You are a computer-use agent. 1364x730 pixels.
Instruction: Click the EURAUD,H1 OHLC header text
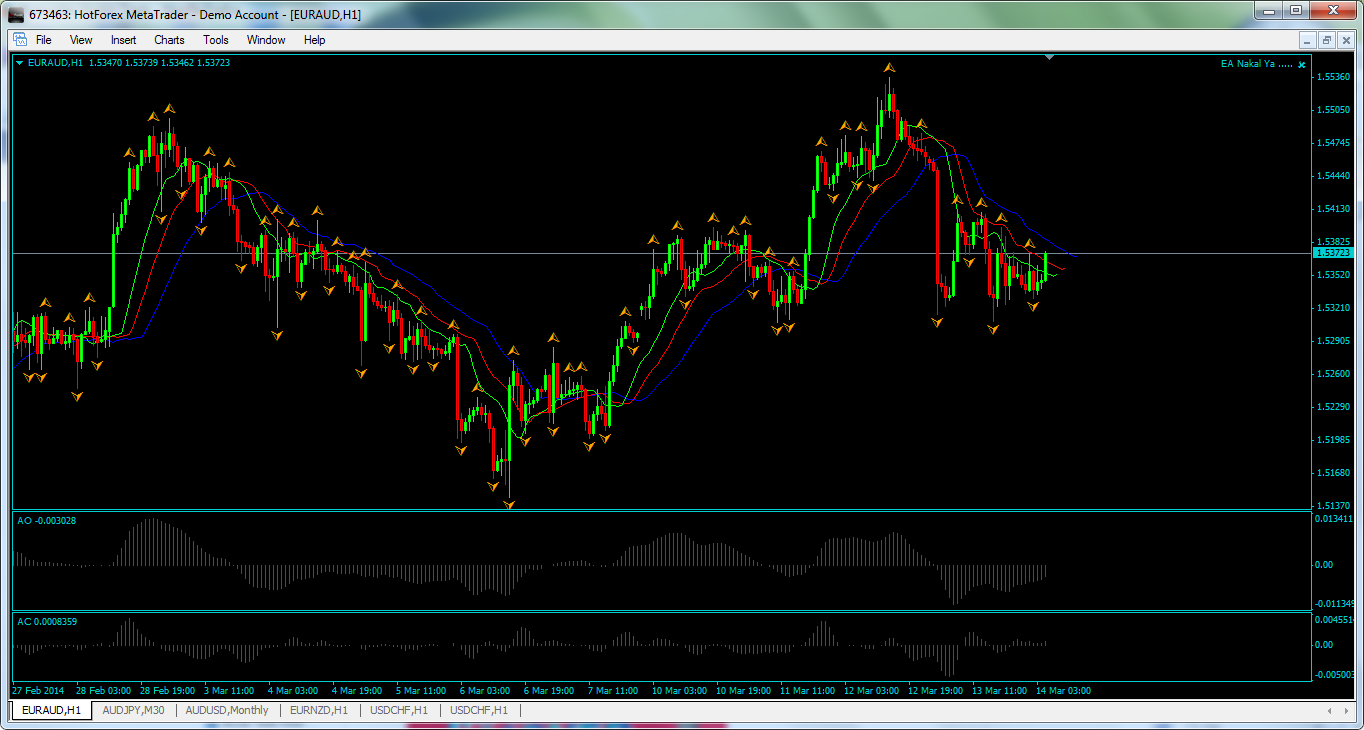(x=130, y=63)
